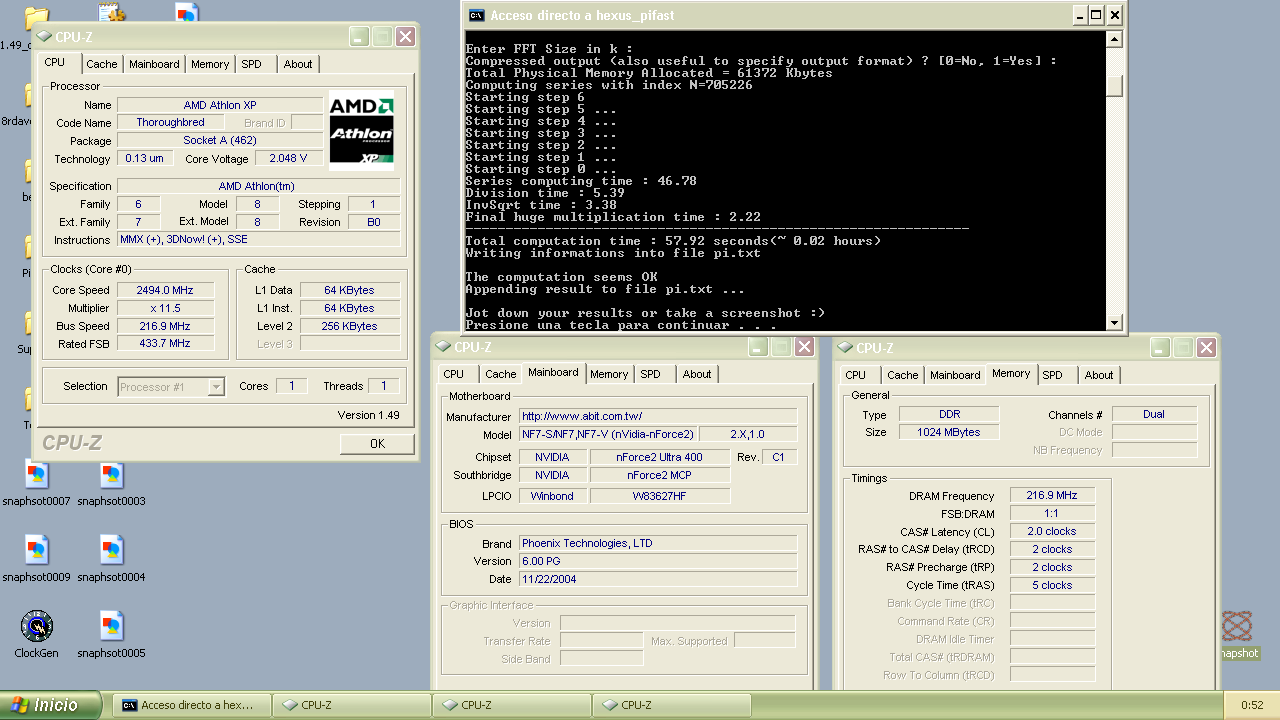Click the memory Type value DDR
Viewport: 1280px width, 720px height.
pos(949,414)
